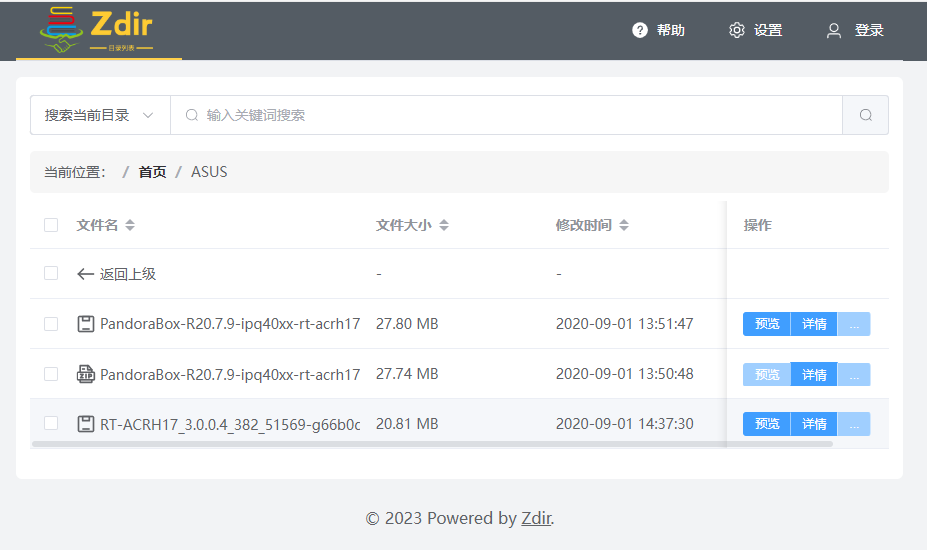Image resolution: width=927 pixels, height=550 pixels.
Task: Click 预览 button for first PandoraBox file
Action: coord(767,324)
